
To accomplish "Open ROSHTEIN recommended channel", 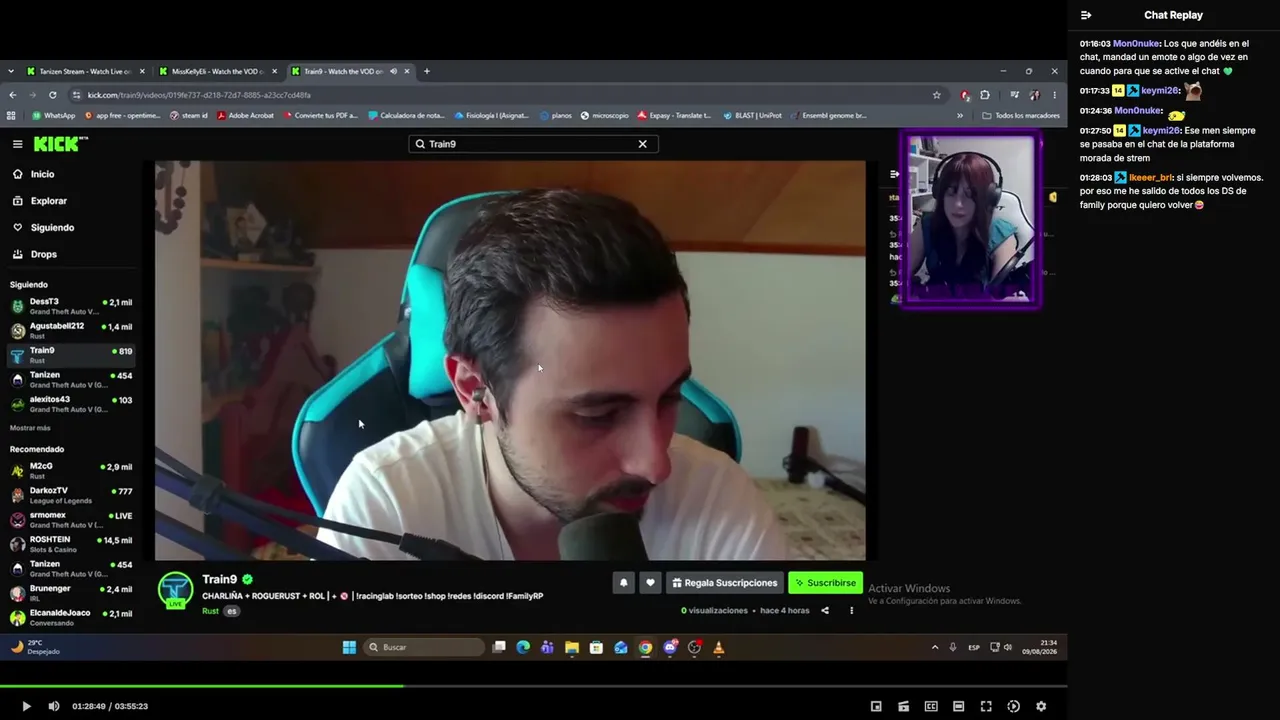I will [70, 544].
